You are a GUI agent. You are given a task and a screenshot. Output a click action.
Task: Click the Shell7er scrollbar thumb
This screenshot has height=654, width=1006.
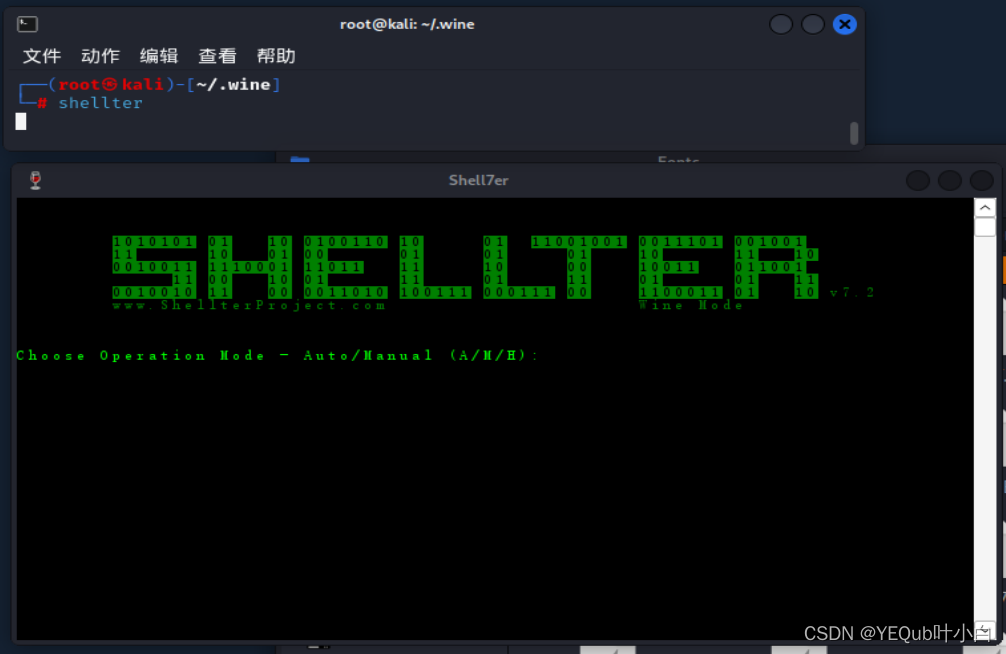pyautogui.click(x=985, y=227)
